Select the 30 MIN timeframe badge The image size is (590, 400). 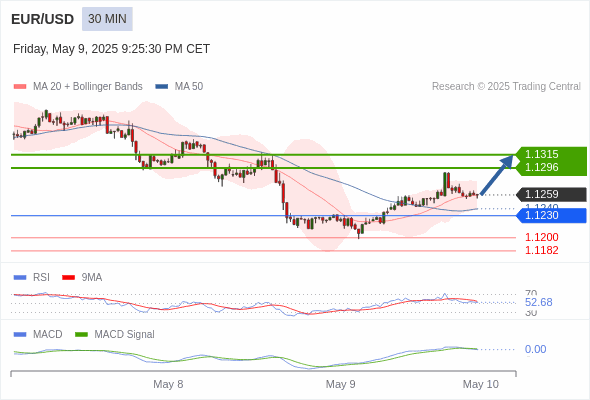point(107,19)
